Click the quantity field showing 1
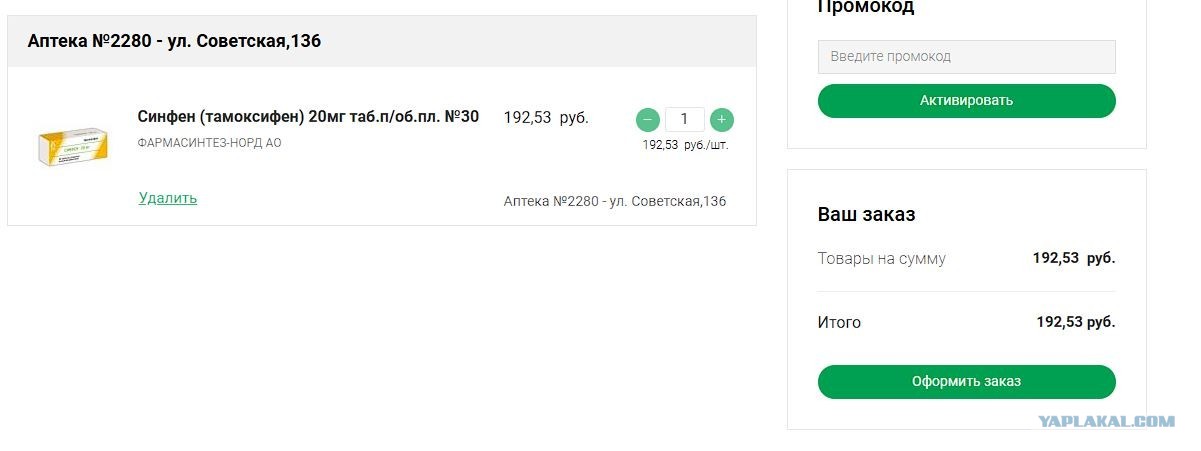Image resolution: width=1201 pixels, height=451 pixels. (x=685, y=119)
